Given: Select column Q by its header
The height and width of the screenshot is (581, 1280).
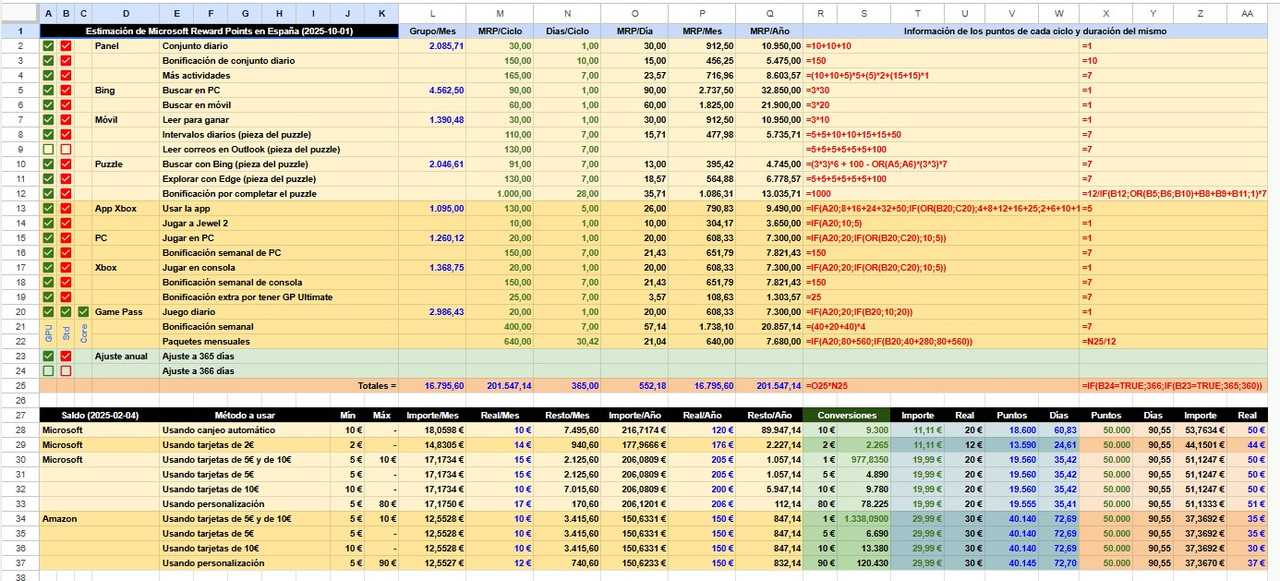Looking at the screenshot, I should [x=768, y=13].
